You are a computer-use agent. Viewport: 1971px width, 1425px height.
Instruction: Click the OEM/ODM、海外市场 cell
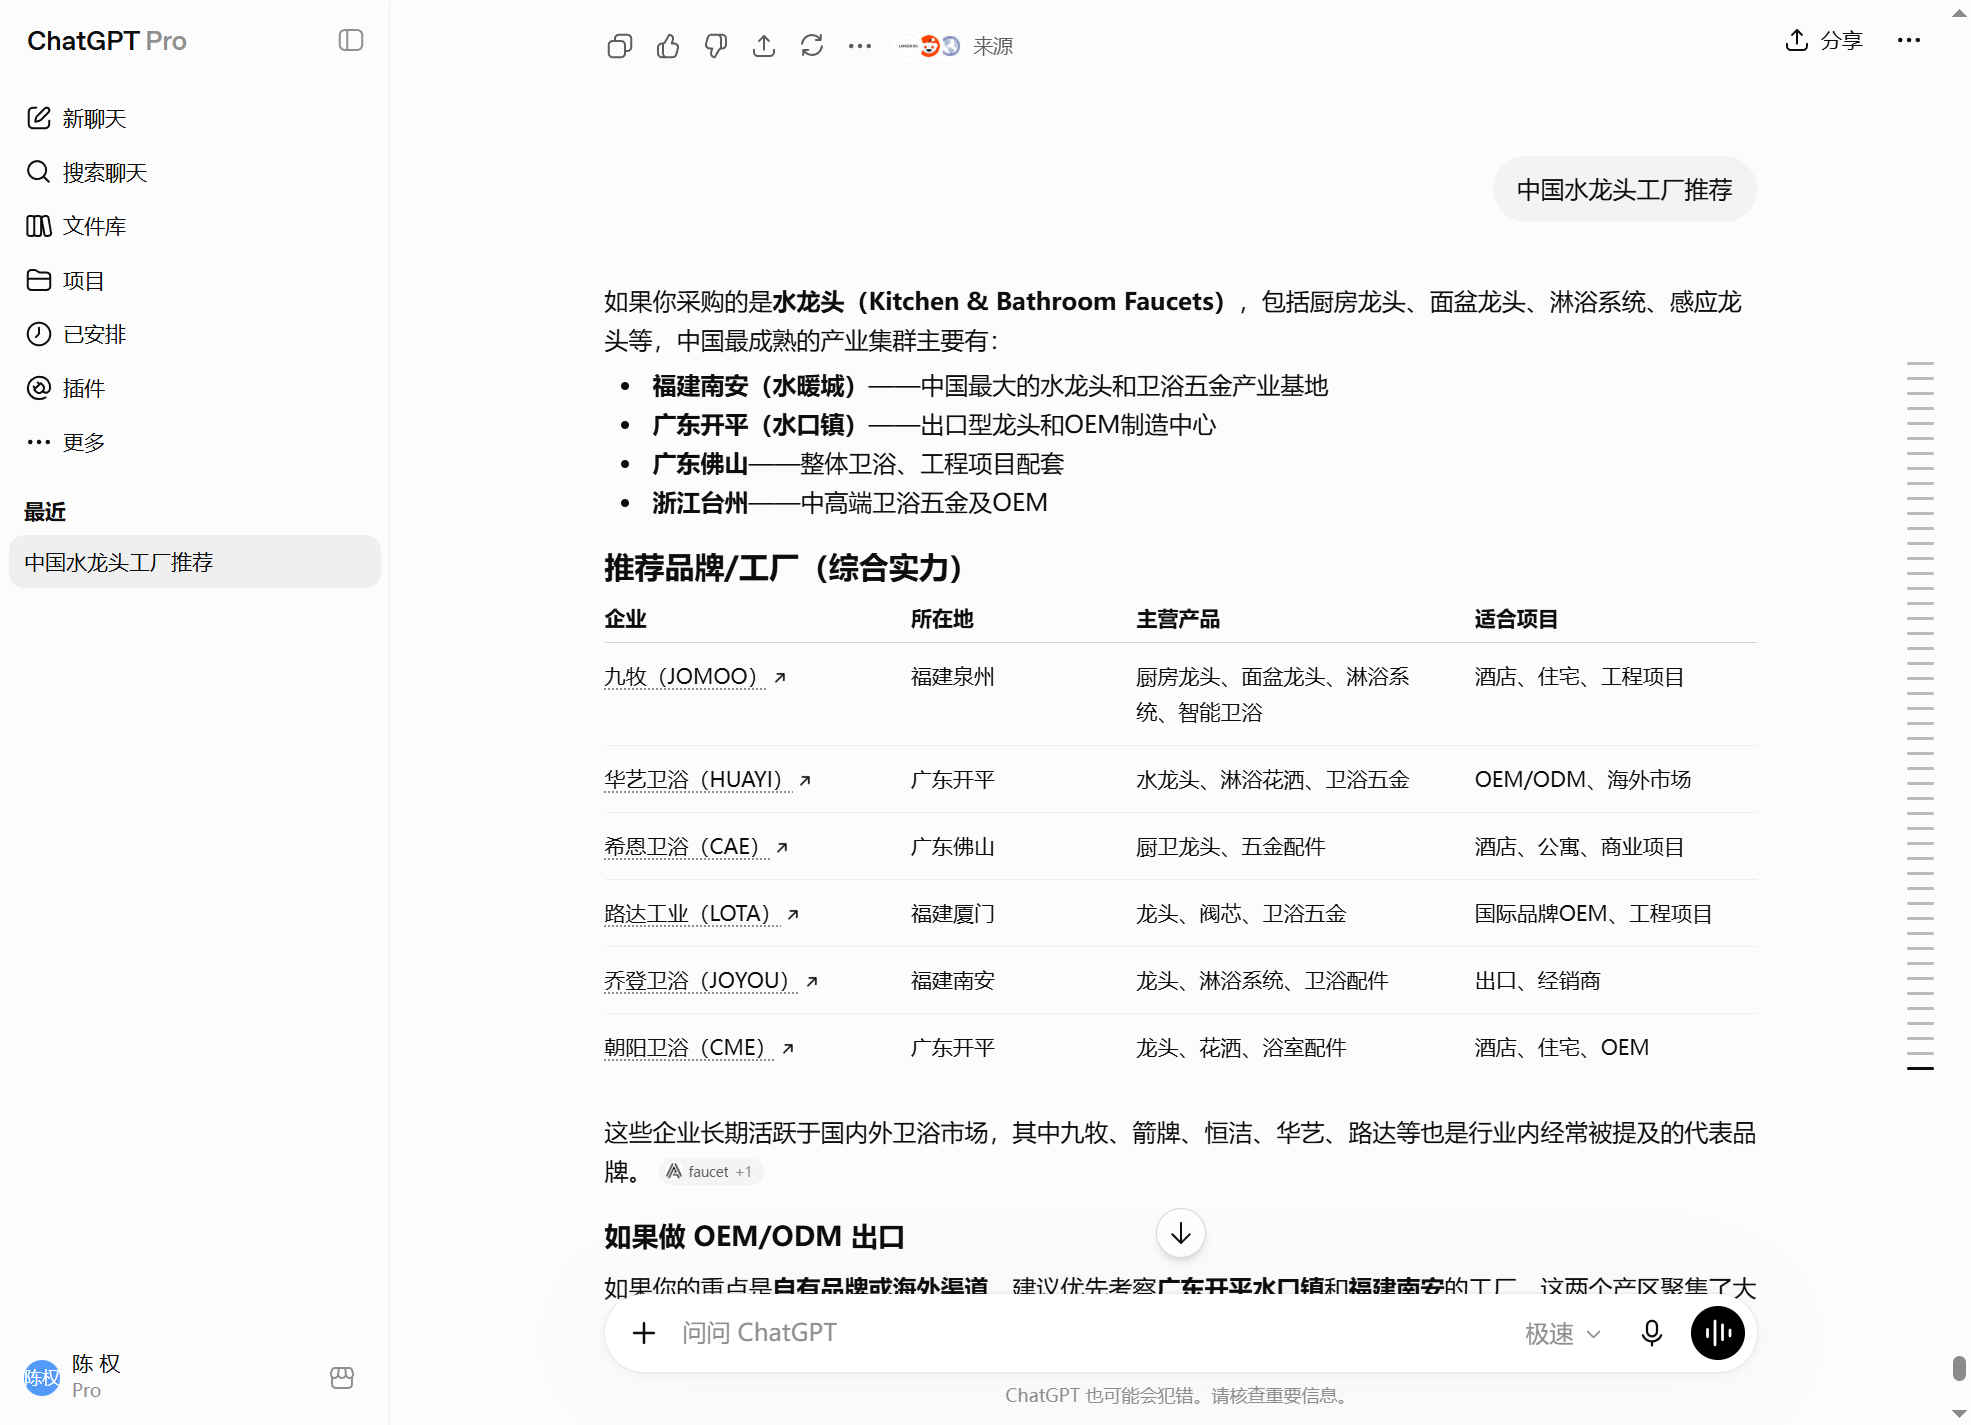tap(1582, 780)
